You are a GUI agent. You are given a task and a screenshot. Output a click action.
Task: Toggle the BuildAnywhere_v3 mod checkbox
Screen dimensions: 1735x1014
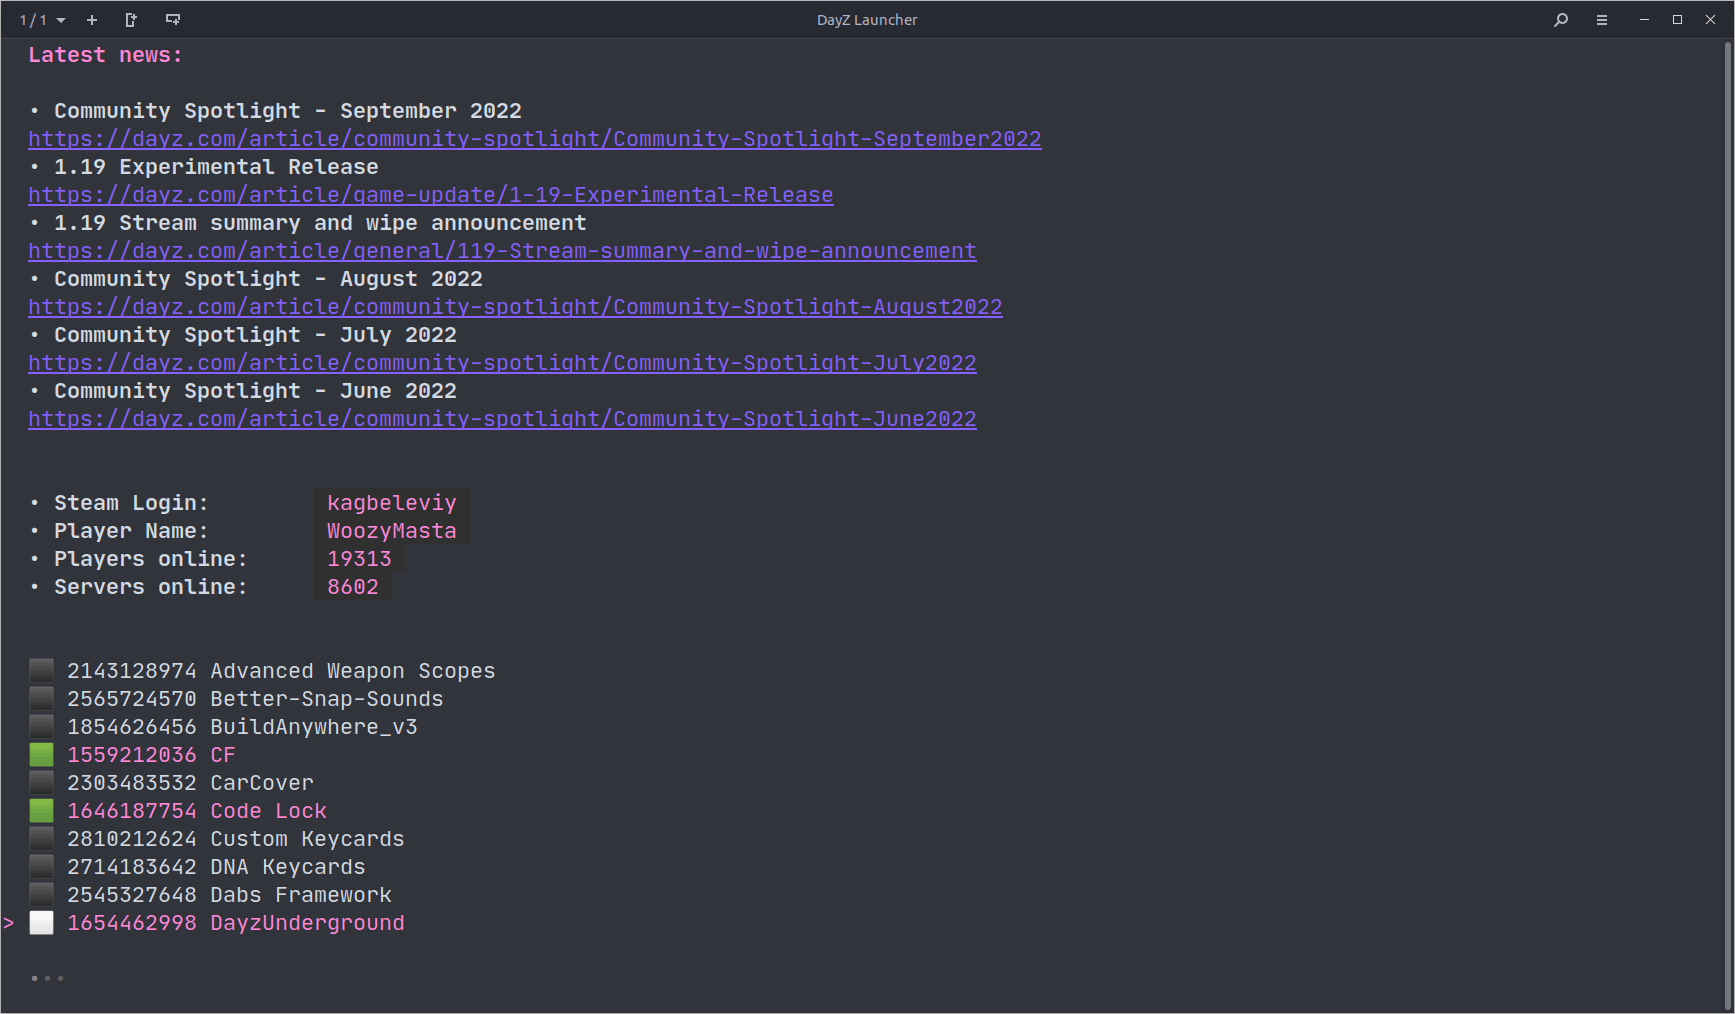coord(41,727)
